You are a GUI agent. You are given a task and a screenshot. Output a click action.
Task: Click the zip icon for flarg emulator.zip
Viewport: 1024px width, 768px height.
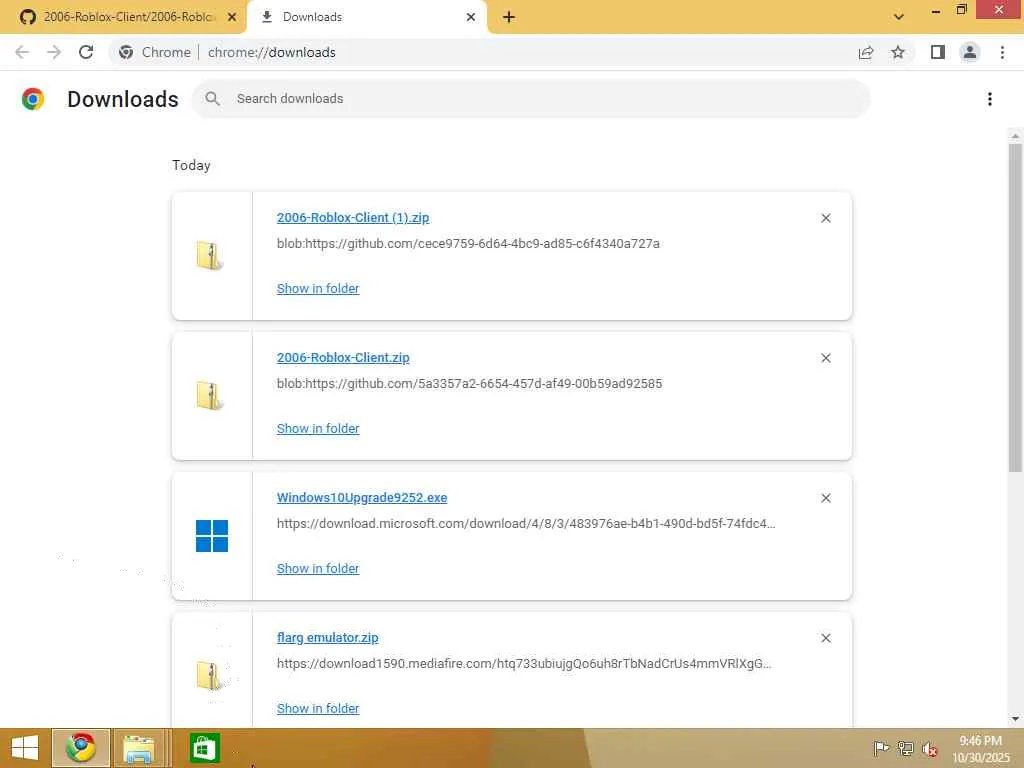coord(210,675)
